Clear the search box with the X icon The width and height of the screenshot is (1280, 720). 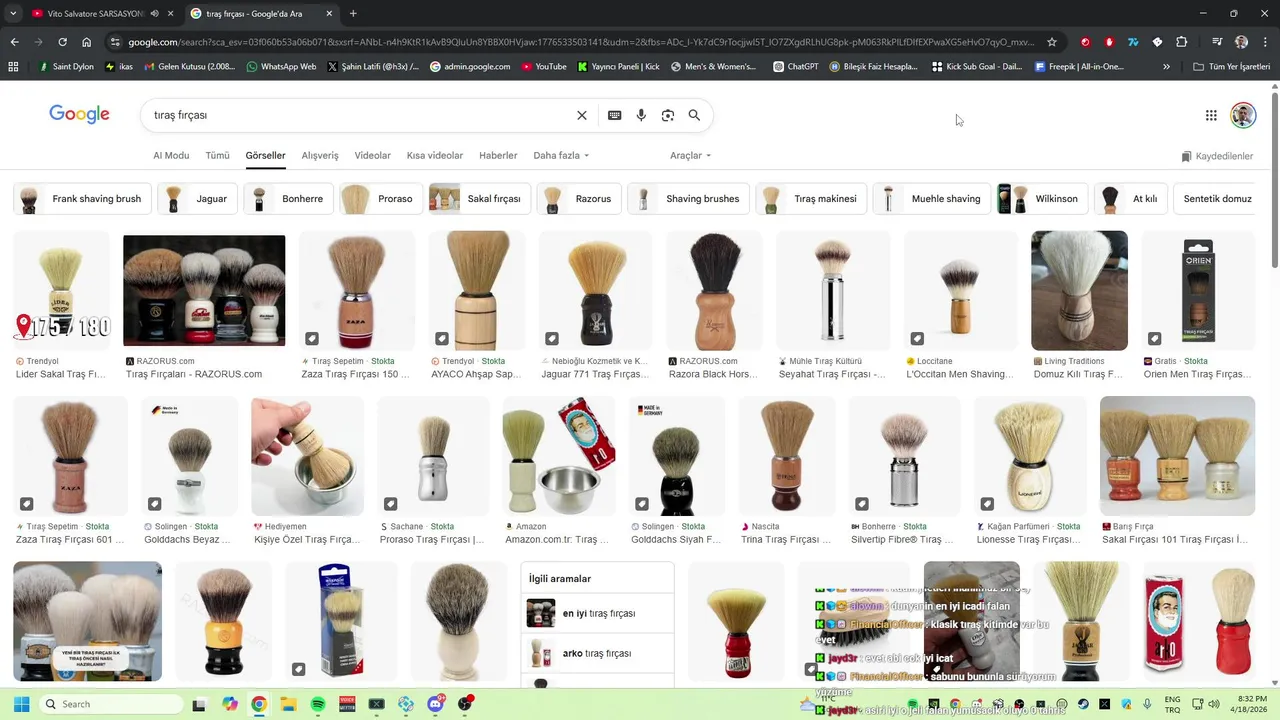point(582,115)
